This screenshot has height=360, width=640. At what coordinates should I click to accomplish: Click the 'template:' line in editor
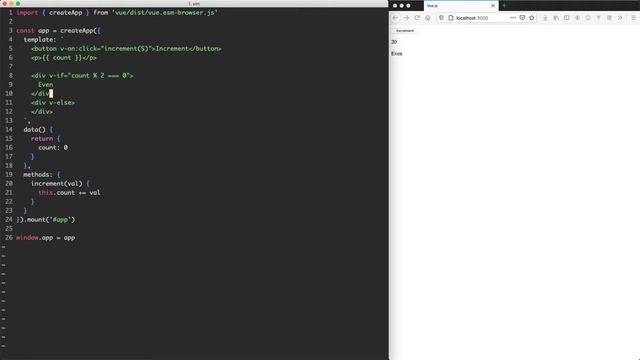[43, 40]
